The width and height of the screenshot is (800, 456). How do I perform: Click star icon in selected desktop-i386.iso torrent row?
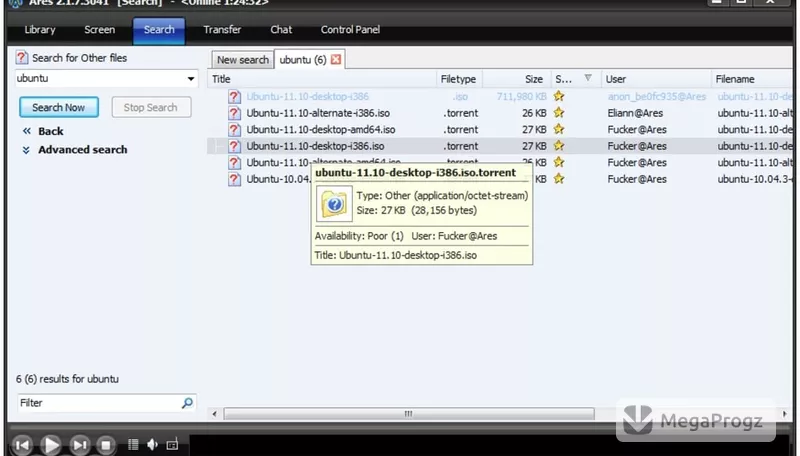pos(559,145)
